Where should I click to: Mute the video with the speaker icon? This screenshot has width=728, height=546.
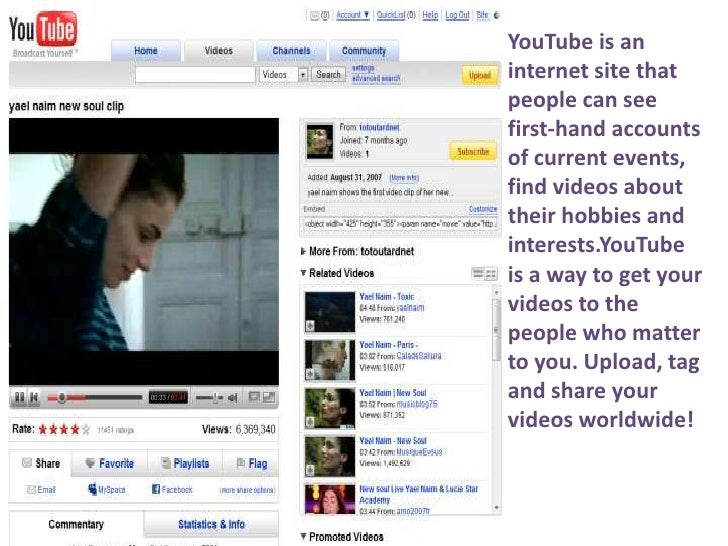(233, 398)
